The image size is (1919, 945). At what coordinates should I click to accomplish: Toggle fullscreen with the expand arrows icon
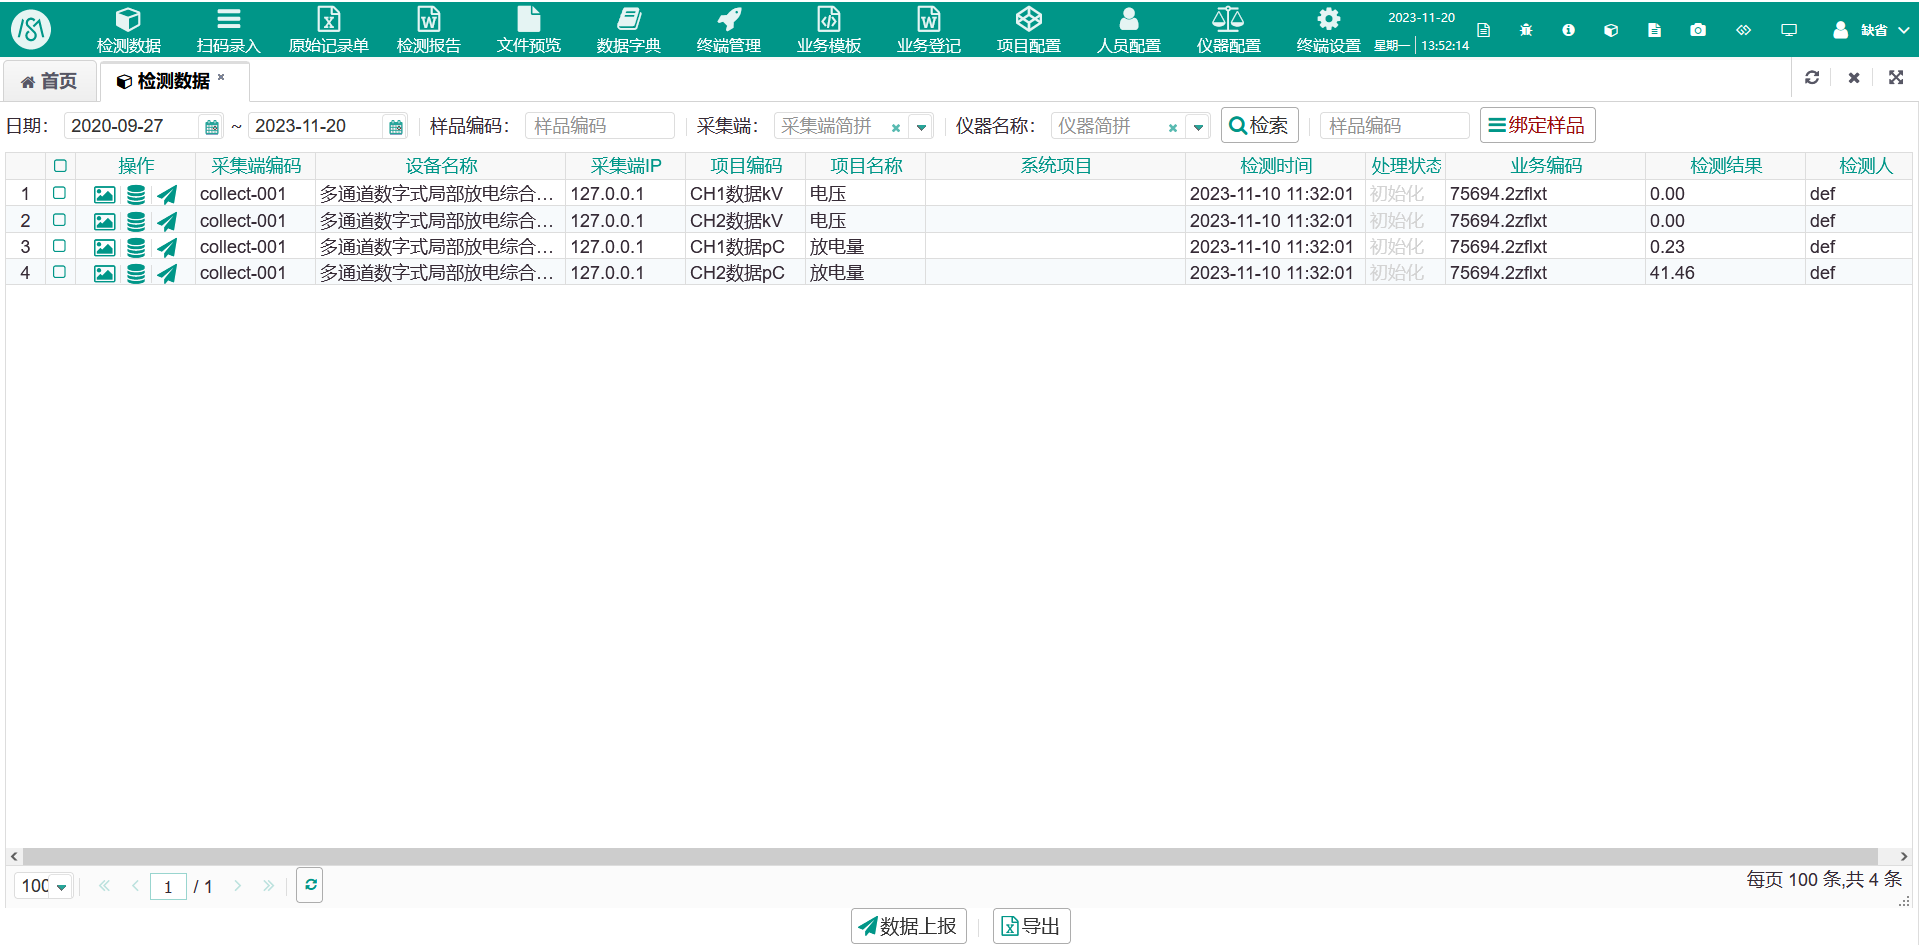point(1895,77)
